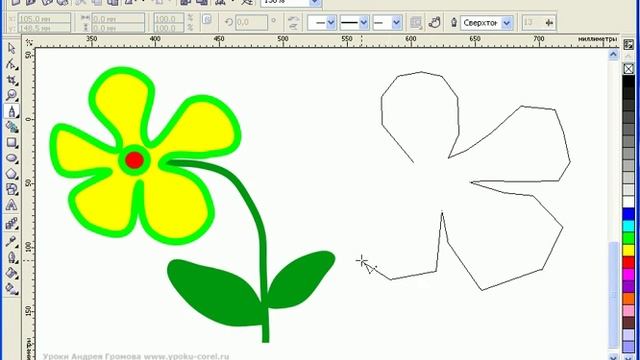Choose the red palette swatch
Screen dimensions: 640x360
[629, 262]
